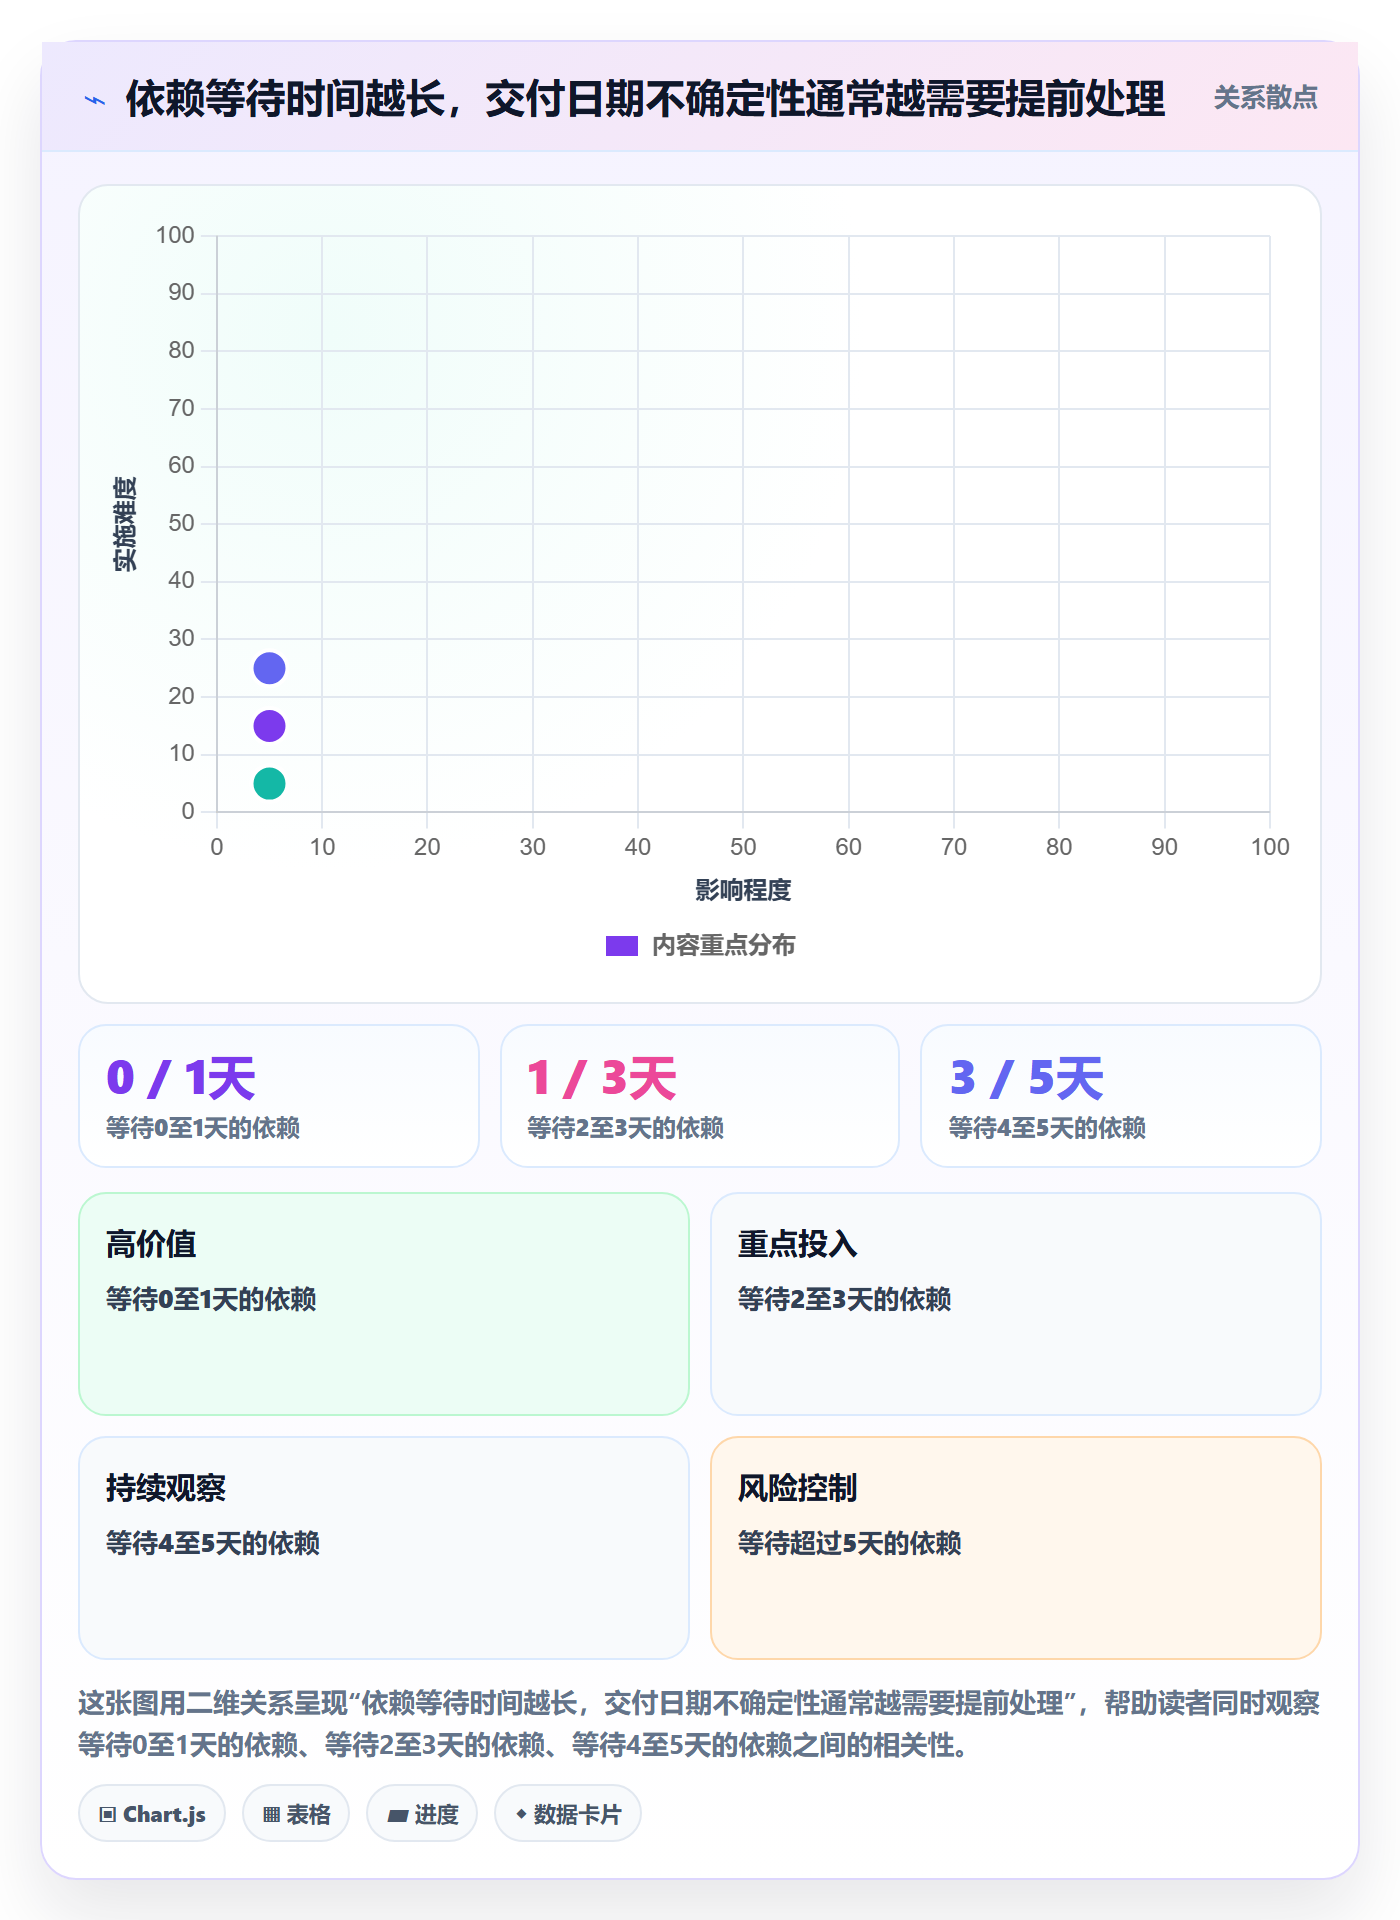Click 等待4至5天的依赖 text in 持续观察 card
The width and height of the screenshot is (1400, 1920).
point(213,1543)
